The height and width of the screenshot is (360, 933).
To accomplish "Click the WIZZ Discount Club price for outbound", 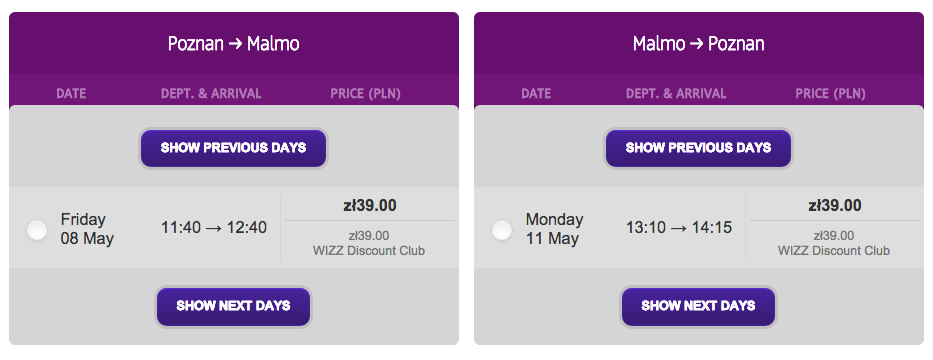I will pos(369,243).
